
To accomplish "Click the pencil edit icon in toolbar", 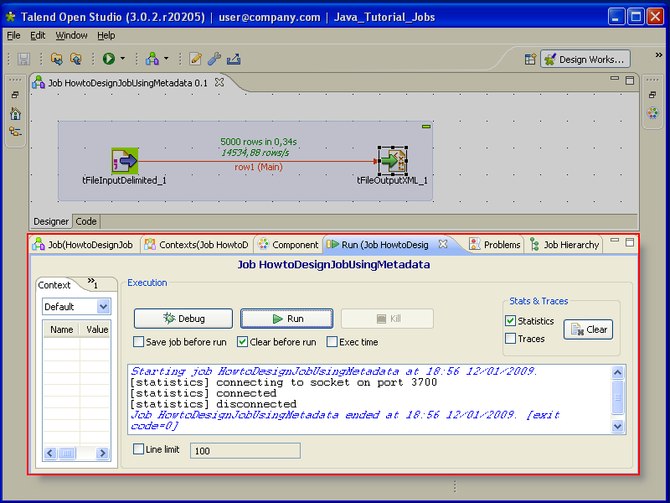I will coord(195,59).
